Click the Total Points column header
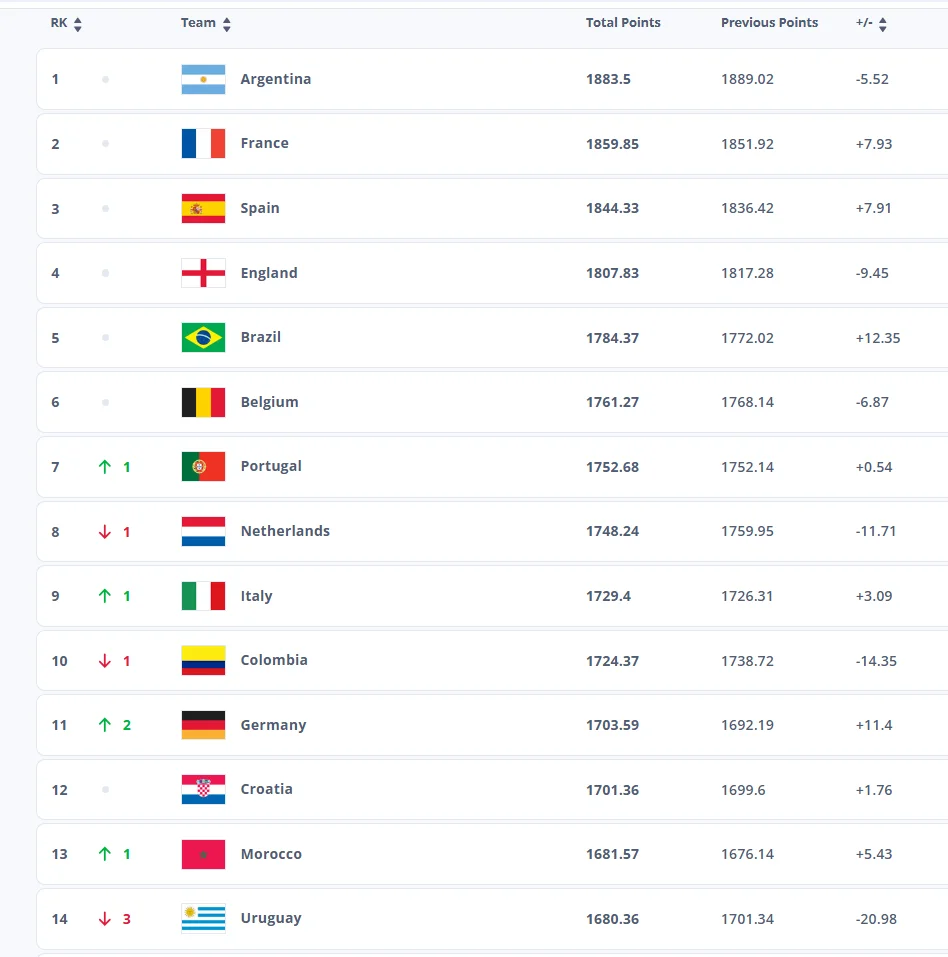The height and width of the screenshot is (957, 948). (x=623, y=23)
